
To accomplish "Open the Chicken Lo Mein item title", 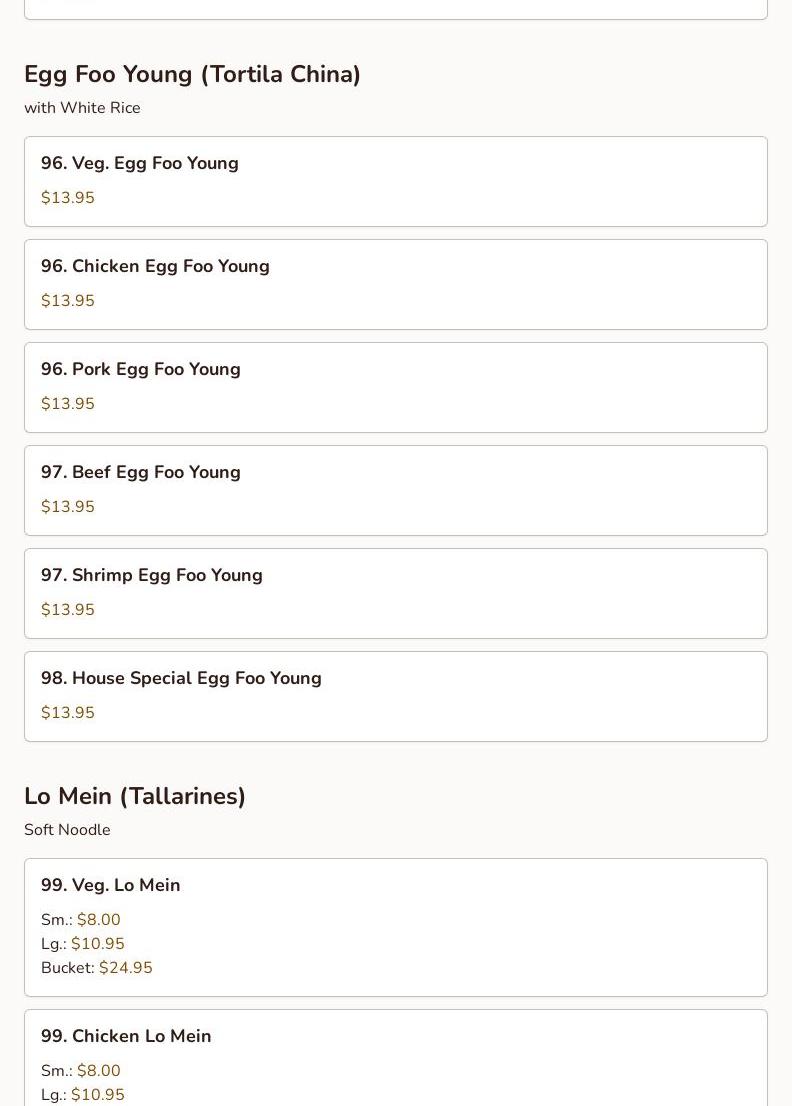I will tap(126, 1037).
